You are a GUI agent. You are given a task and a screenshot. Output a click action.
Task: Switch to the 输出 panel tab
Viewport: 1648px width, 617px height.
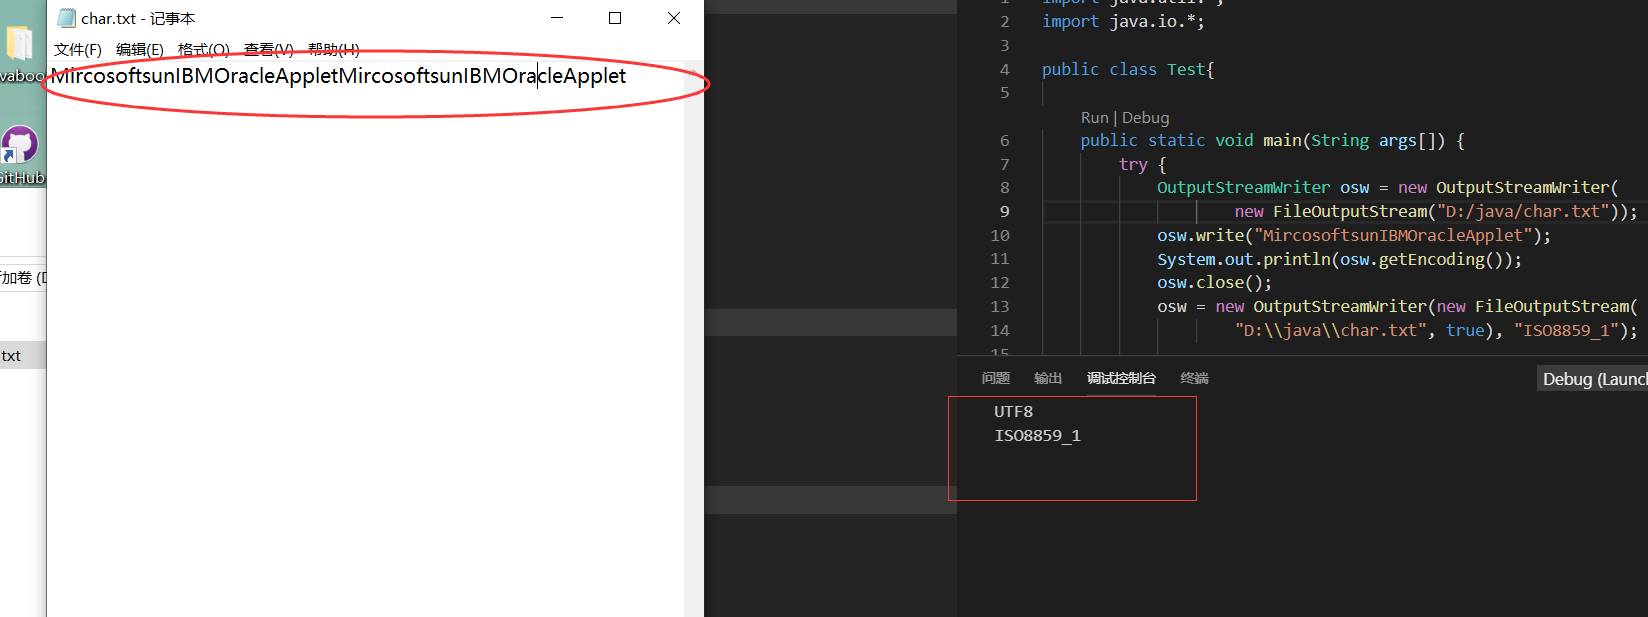[1047, 378]
